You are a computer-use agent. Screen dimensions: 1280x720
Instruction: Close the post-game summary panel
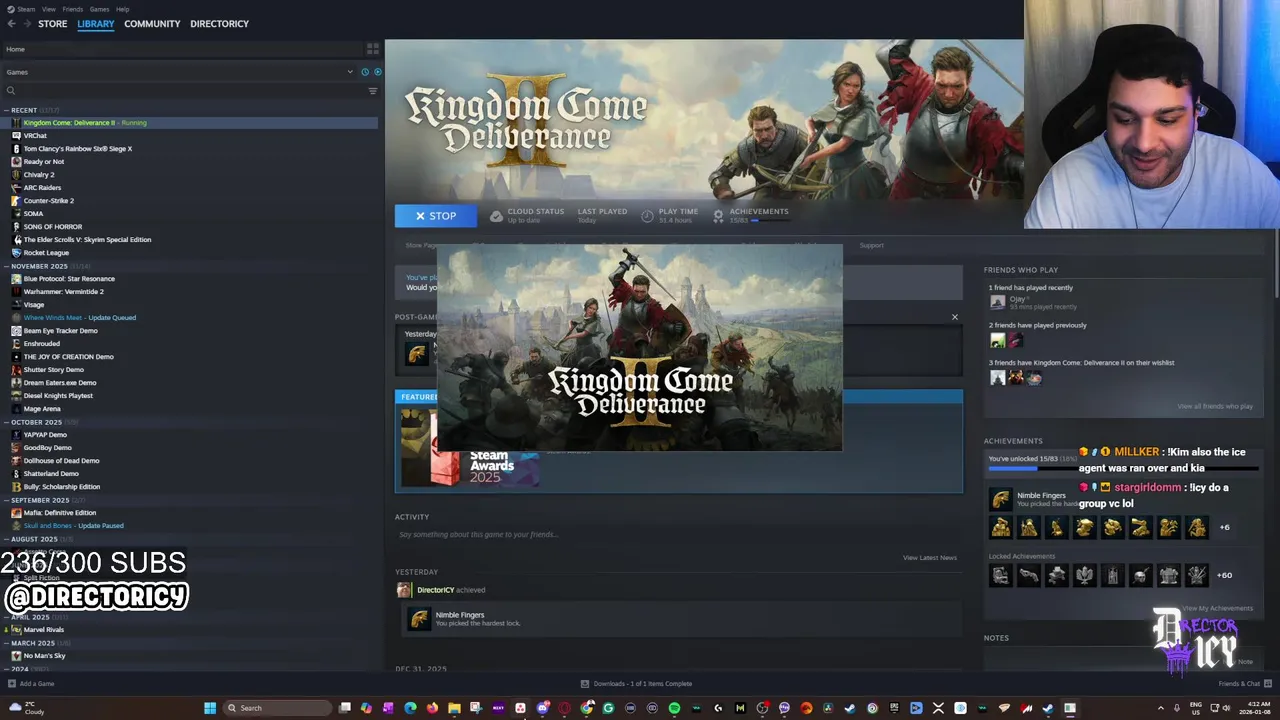(954, 317)
